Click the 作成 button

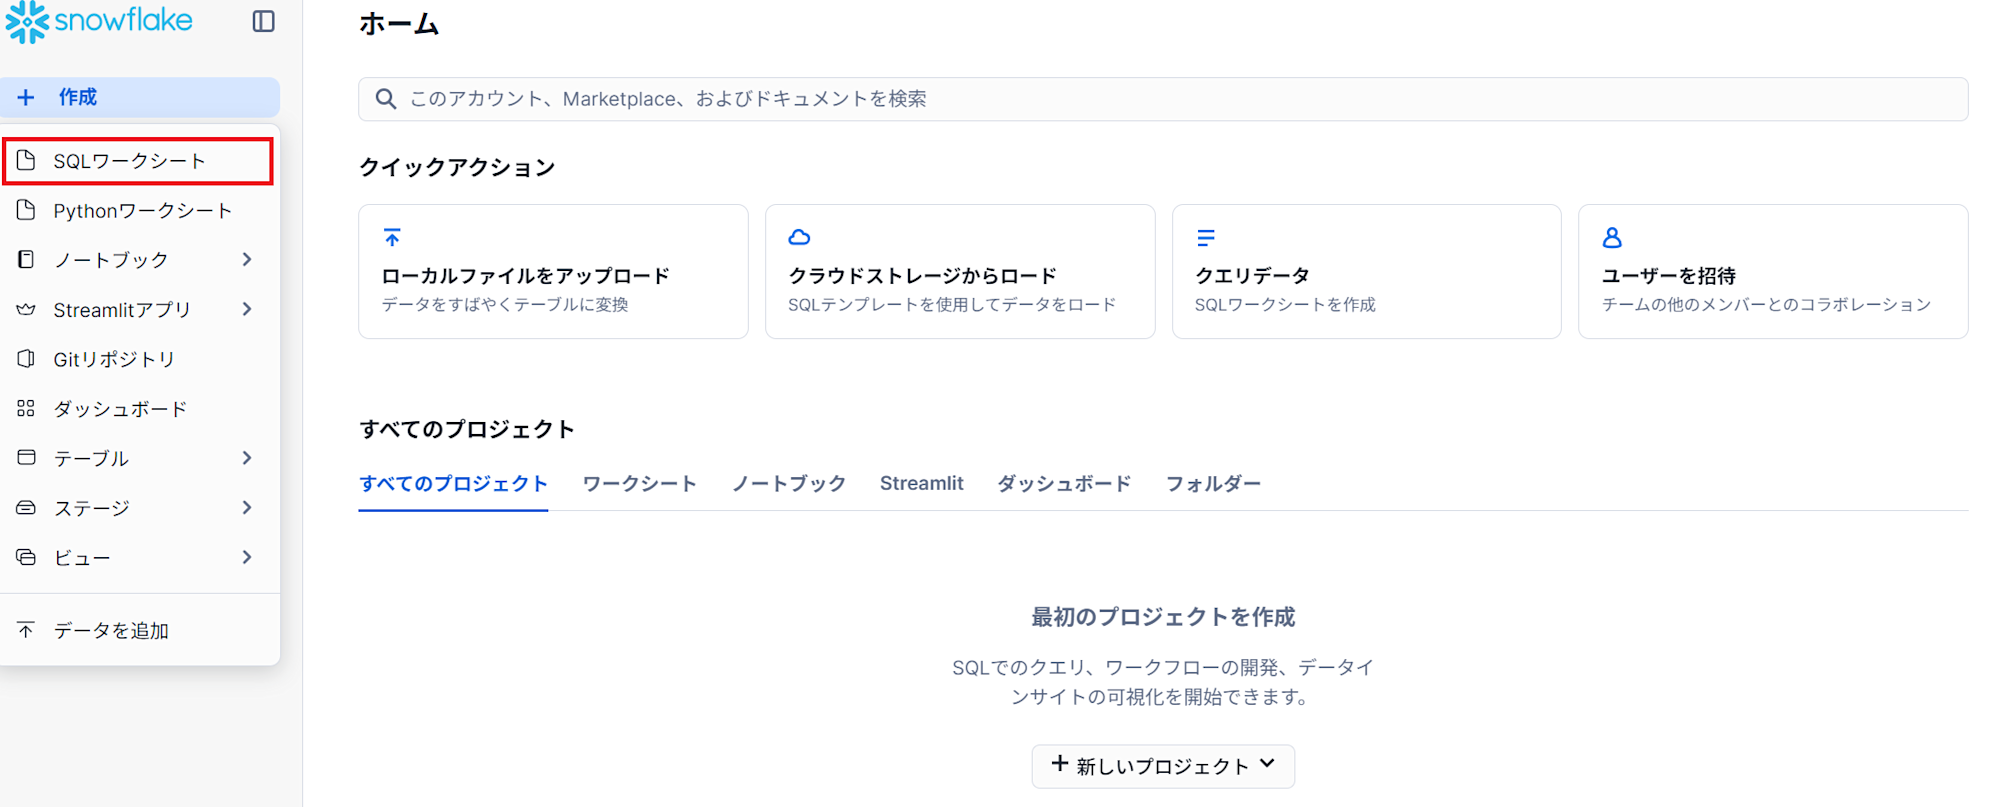coord(140,97)
